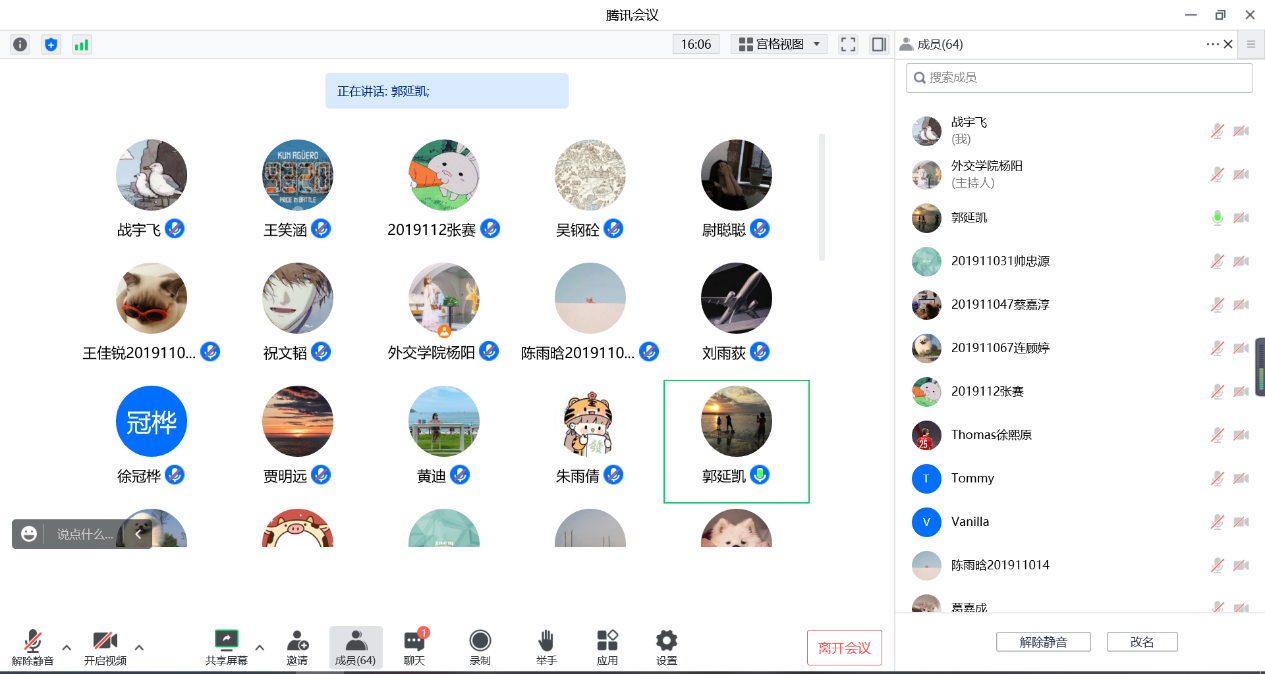
Task: Start recording the meeting
Action: 480,647
